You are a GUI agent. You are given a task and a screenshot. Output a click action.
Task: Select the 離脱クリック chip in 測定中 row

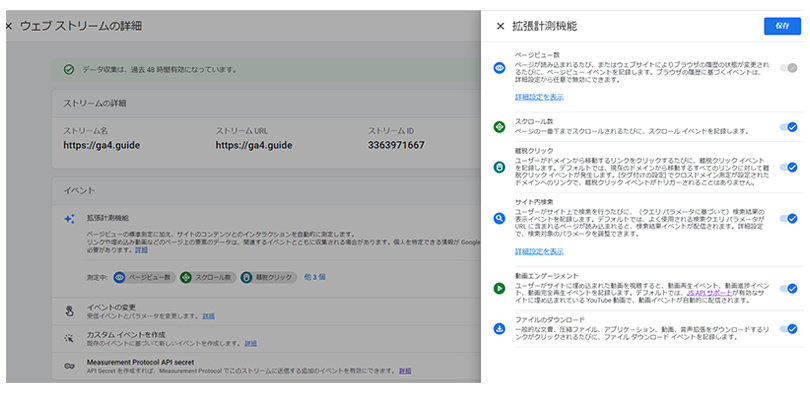[269, 277]
